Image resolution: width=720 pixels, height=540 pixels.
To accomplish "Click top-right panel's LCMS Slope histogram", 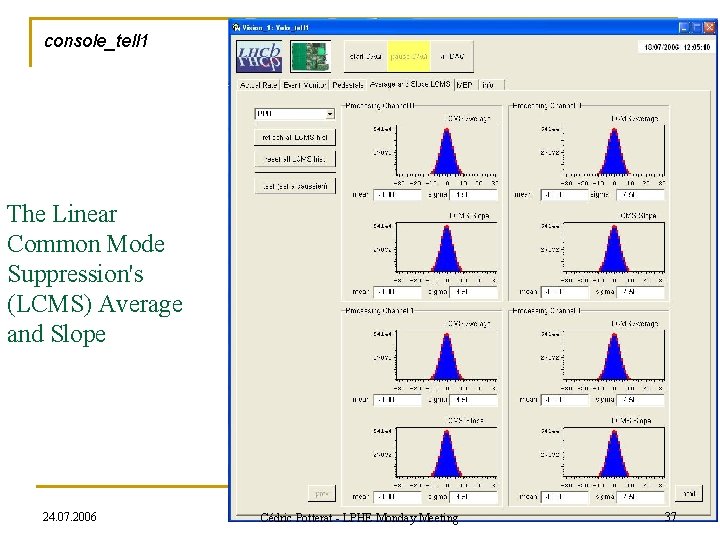I will (x=614, y=248).
